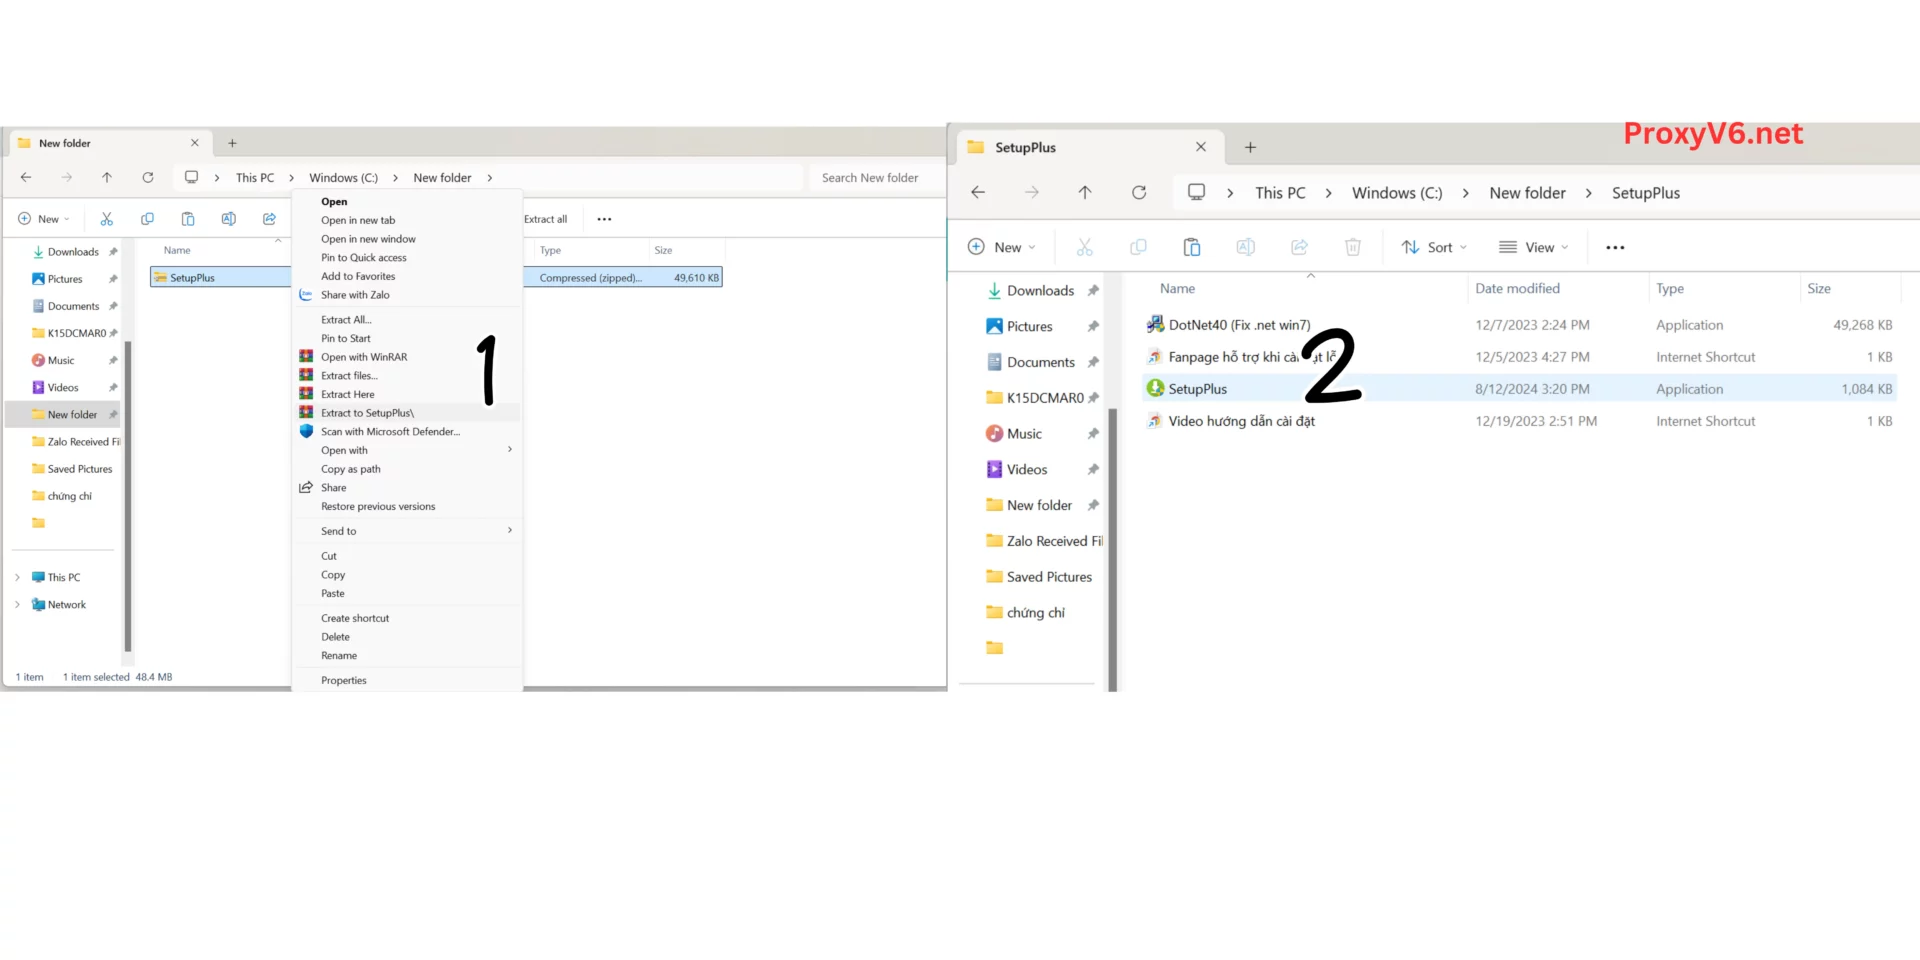
Task: Open the View dropdown in the SetupPlus window
Action: [1534, 247]
